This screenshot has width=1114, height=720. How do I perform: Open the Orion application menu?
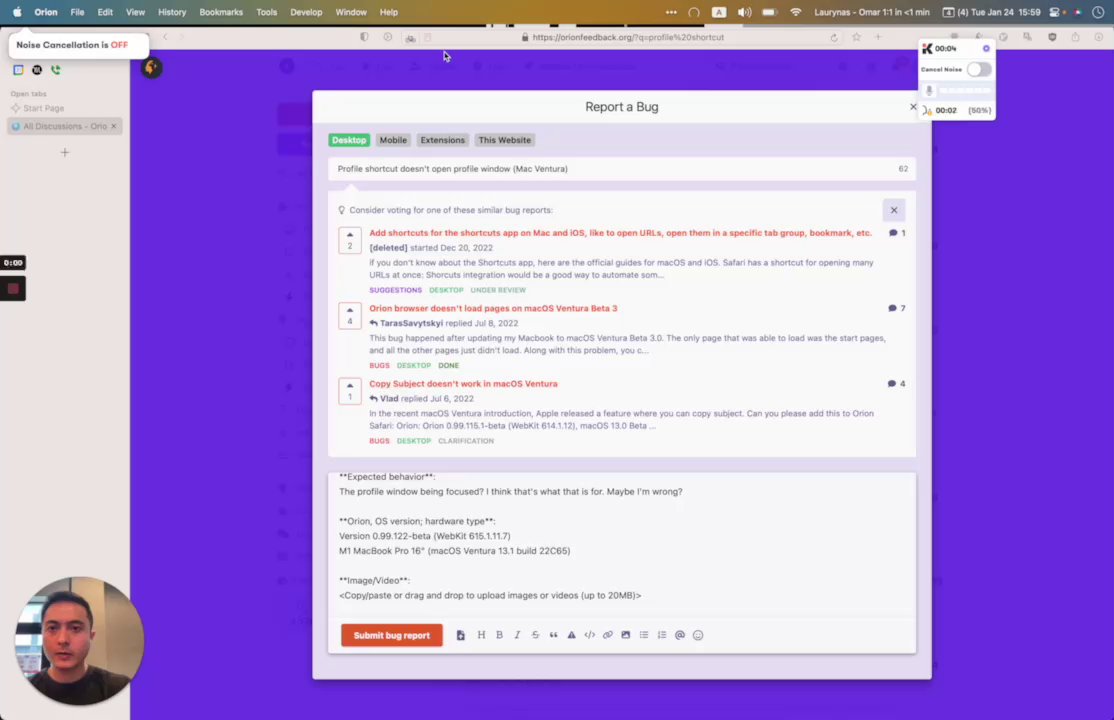click(x=45, y=12)
